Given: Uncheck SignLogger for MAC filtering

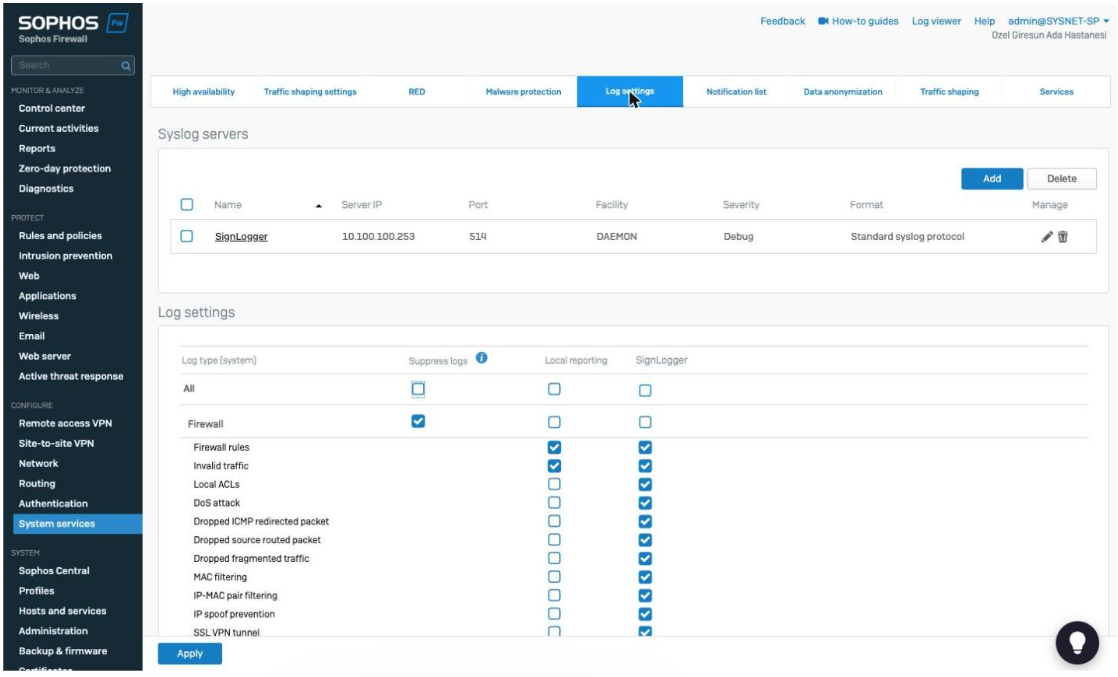Looking at the screenshot, I should (645, 577).
